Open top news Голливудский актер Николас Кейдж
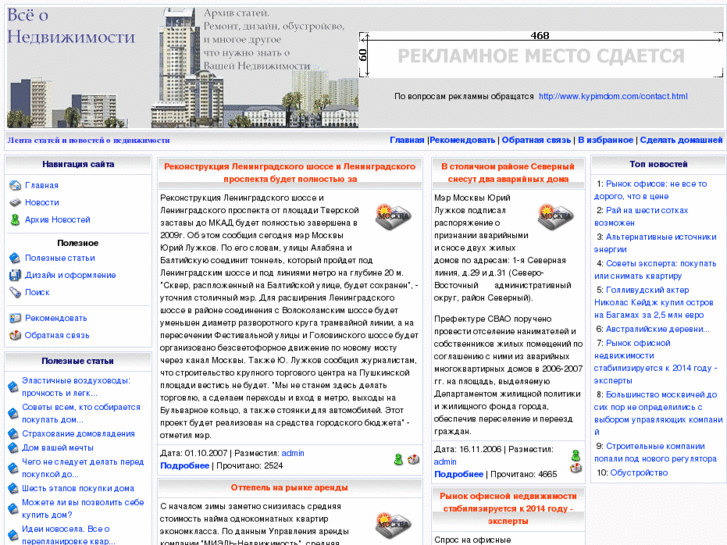The width and height of the screenshot is (727, 545). tap(654, 302)
